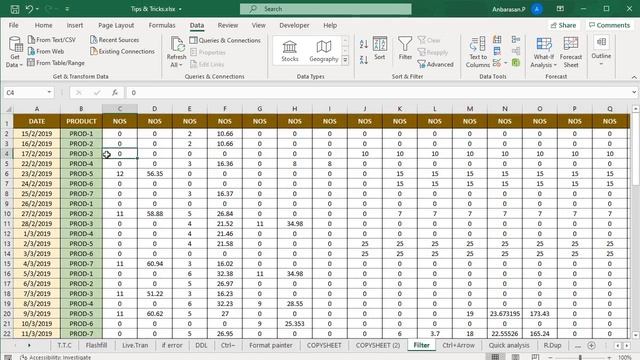Click the Flash Fill icon in Data Tools
640x360 pixels.
pyautogui.click(x=497, y=40)
